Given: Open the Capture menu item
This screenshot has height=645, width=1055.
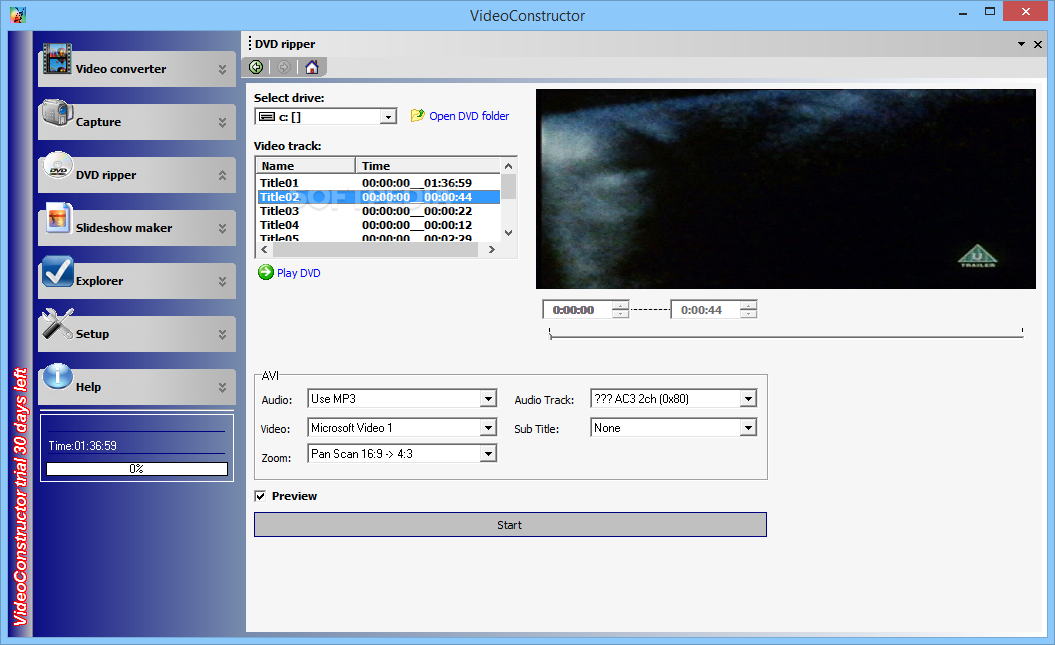Looking at the screenshot, I should point(137,122).
